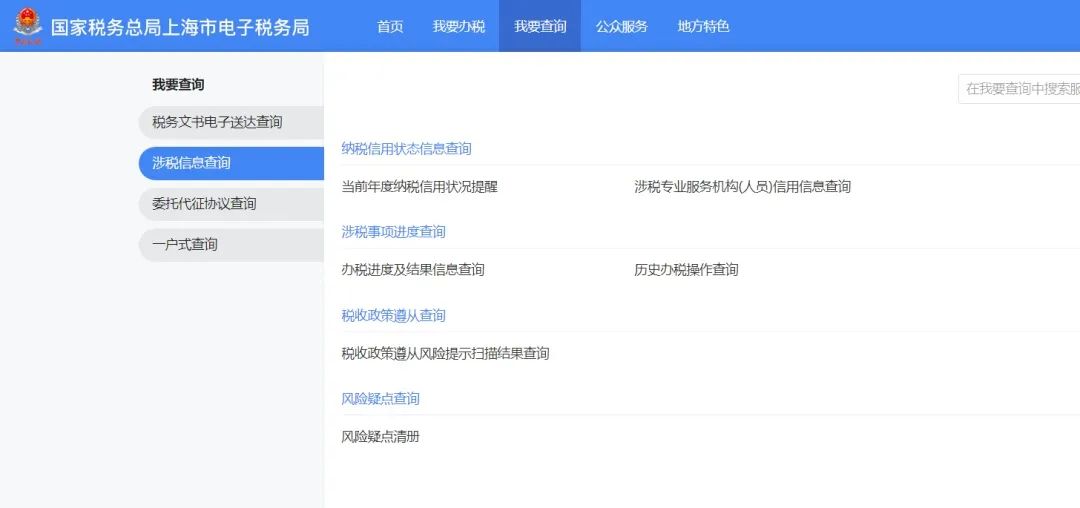Click the 风险疑点清册 link
Screen dimensions: 1080x508
380,437
